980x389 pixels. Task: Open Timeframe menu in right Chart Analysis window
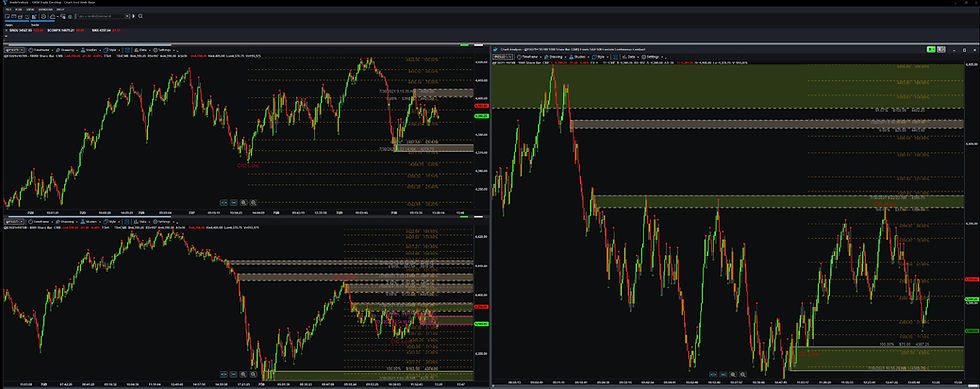coord(529,57)
